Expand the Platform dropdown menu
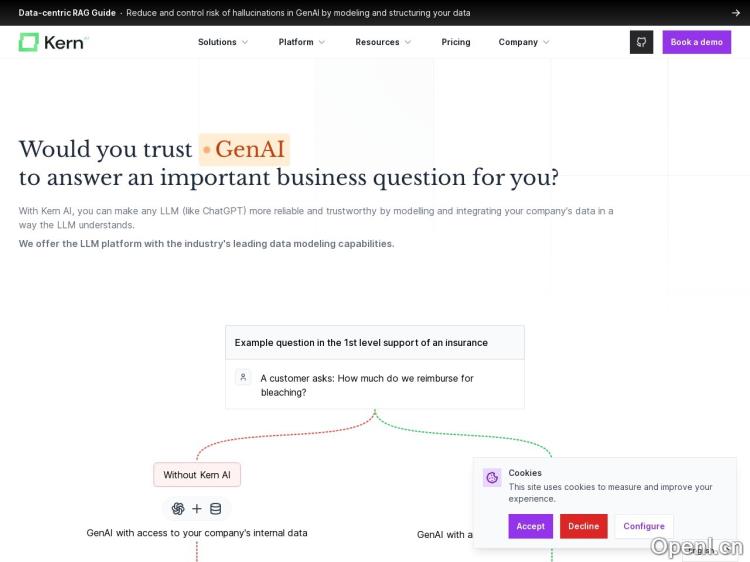 click(302, 42)
